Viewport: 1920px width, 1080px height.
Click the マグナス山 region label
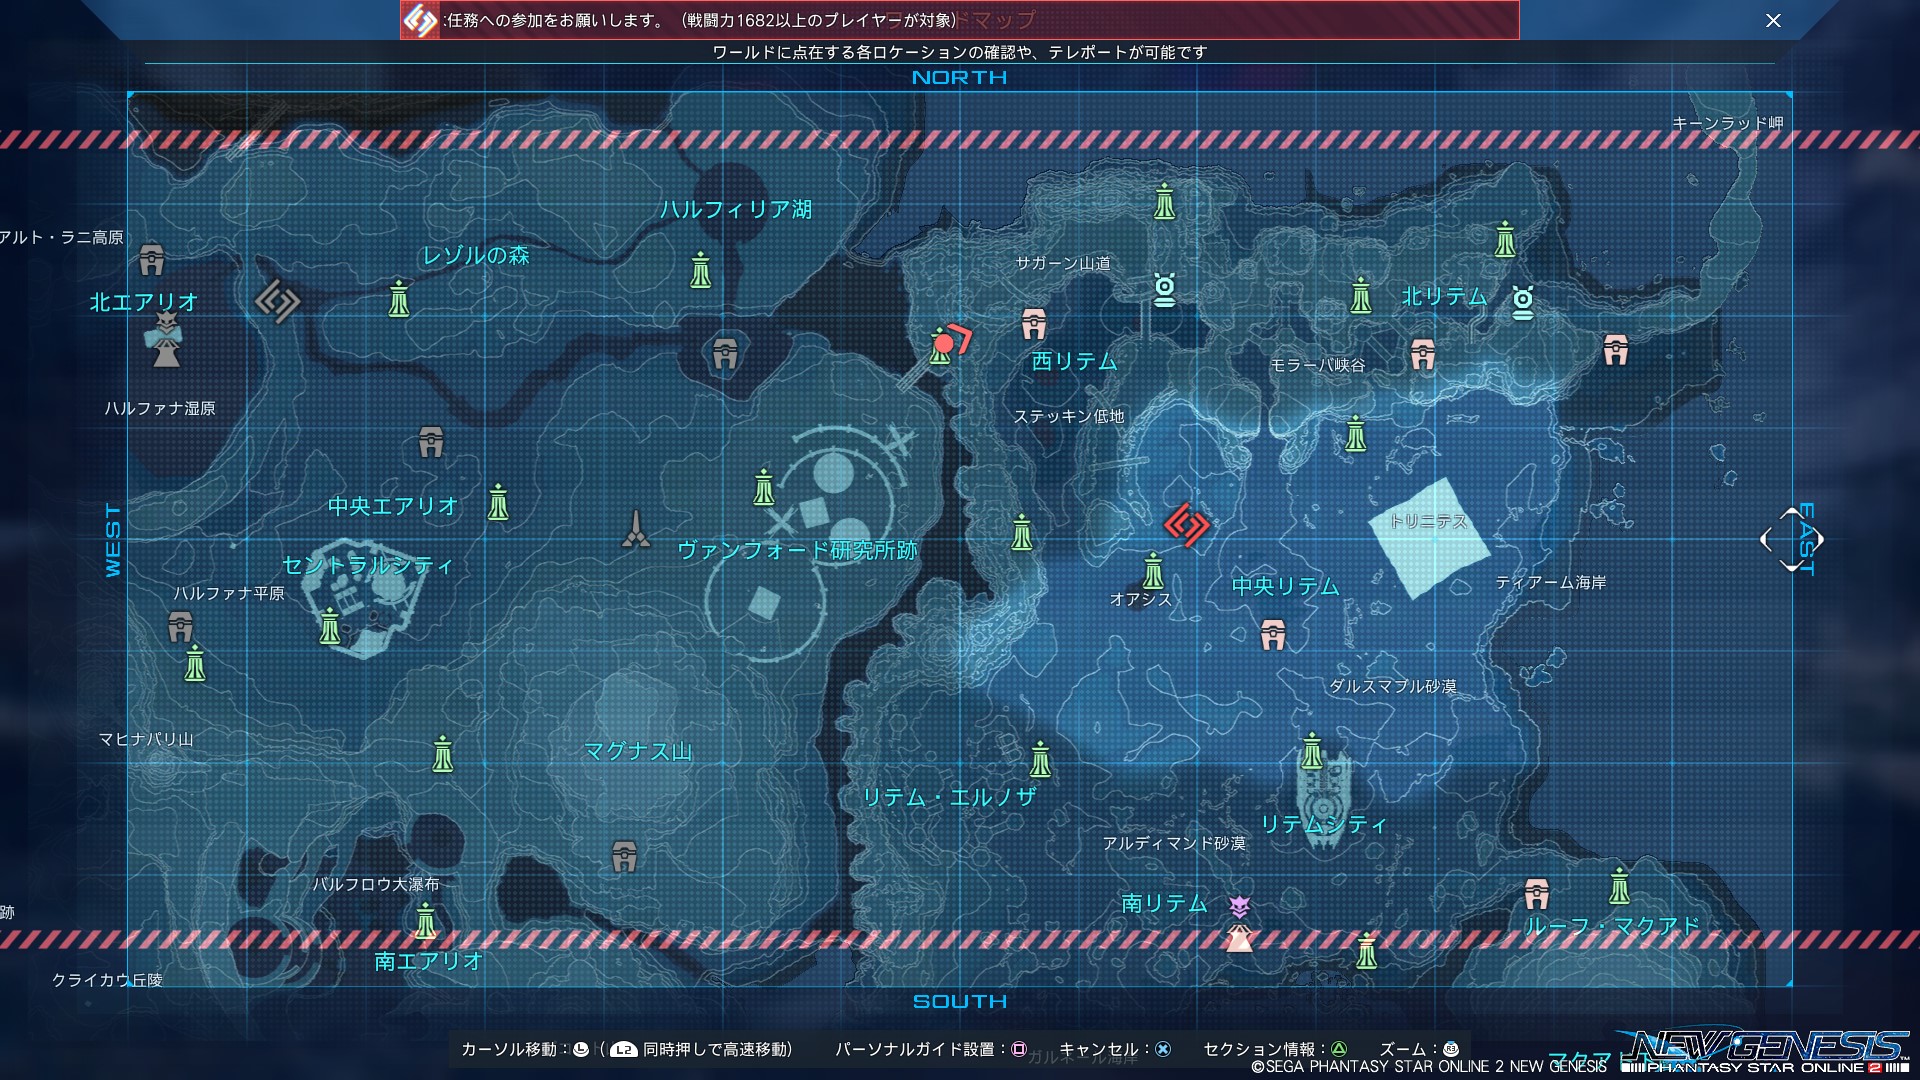(x=638, y=751)
